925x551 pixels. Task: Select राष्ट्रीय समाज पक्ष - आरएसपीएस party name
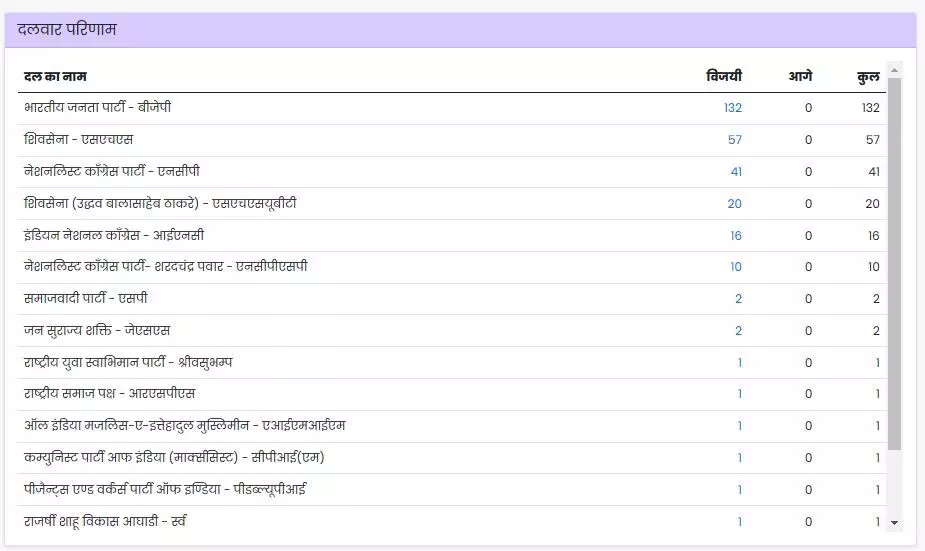109,393
